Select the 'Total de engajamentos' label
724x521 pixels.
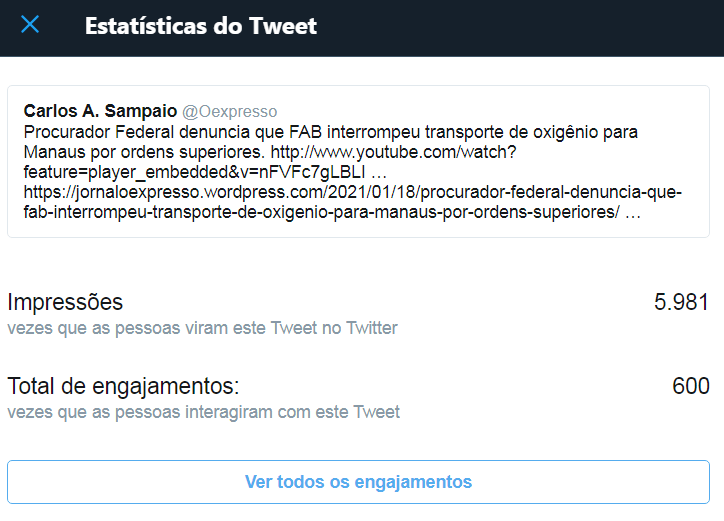pyautogui.click(x=123, y=386)
